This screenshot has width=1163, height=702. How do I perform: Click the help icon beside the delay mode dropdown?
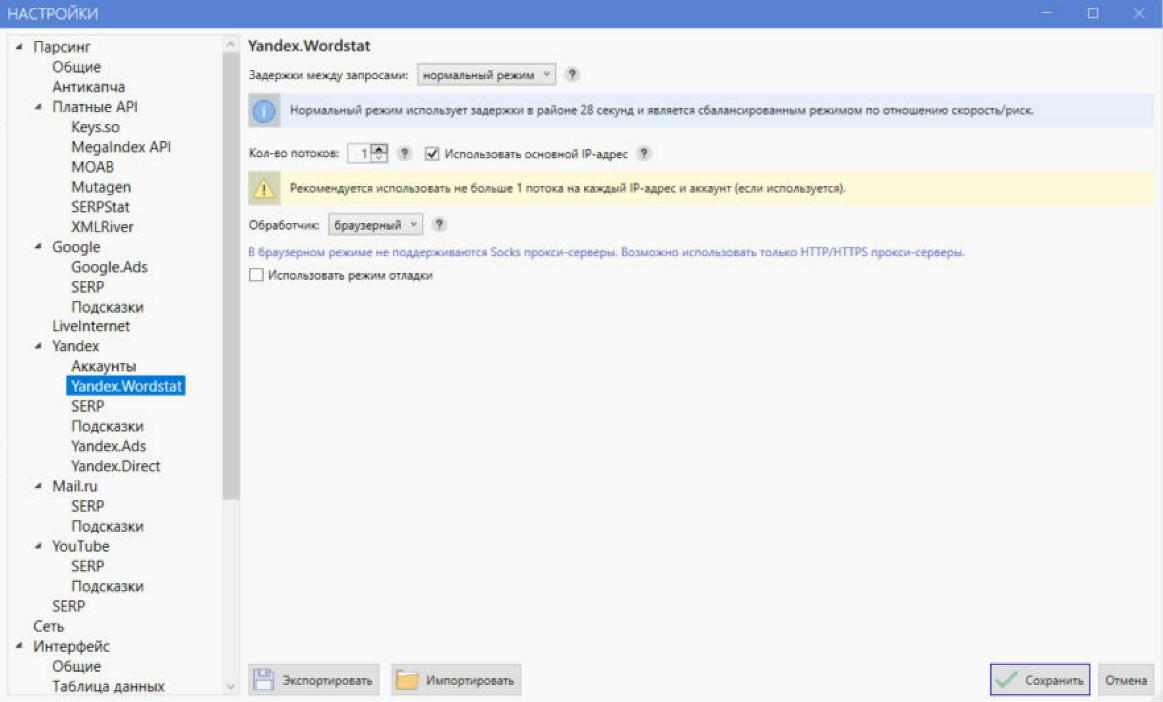572,74
